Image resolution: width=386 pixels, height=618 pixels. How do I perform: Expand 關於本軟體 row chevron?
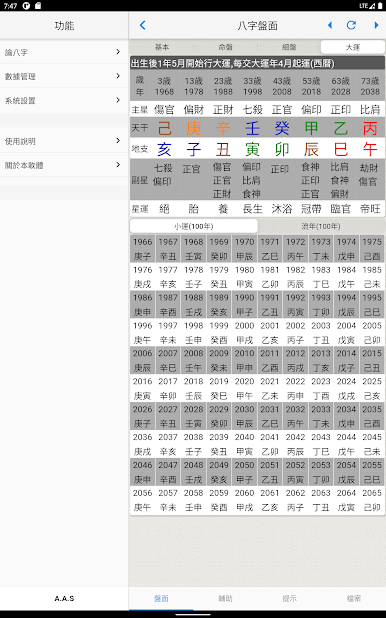click(118, 165)
